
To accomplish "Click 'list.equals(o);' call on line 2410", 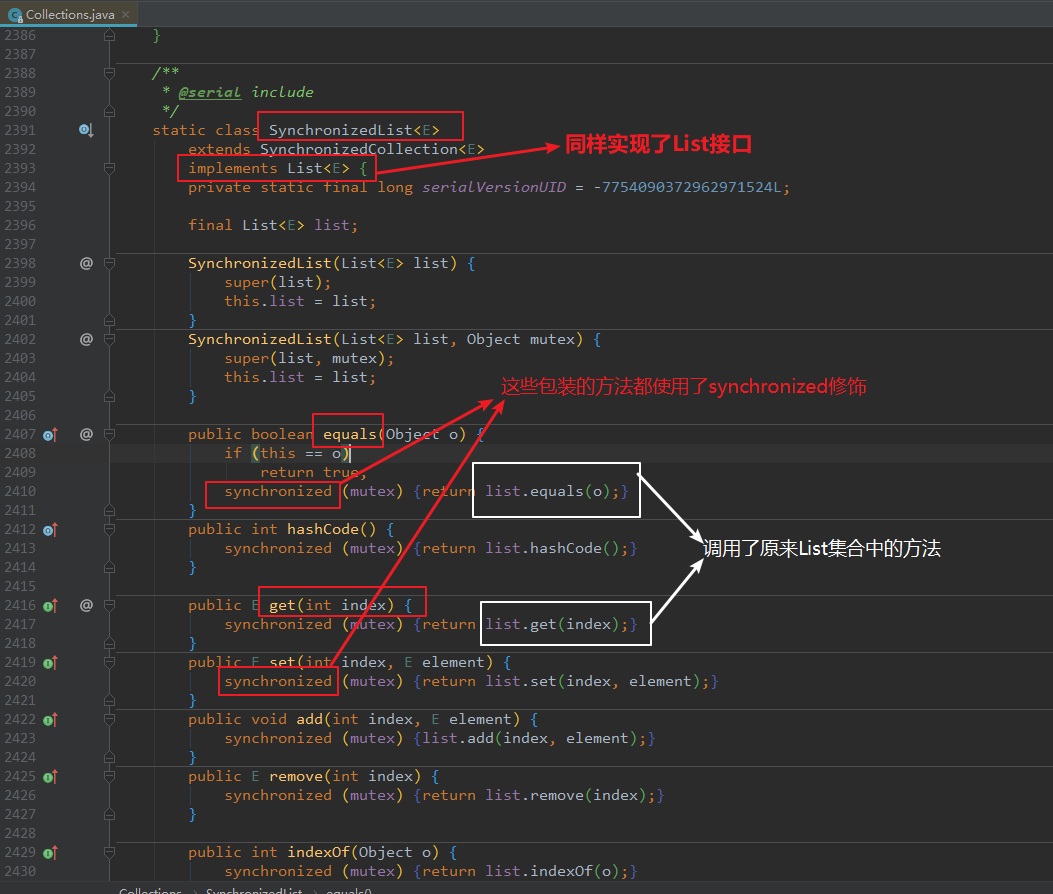I will (552, 492).
